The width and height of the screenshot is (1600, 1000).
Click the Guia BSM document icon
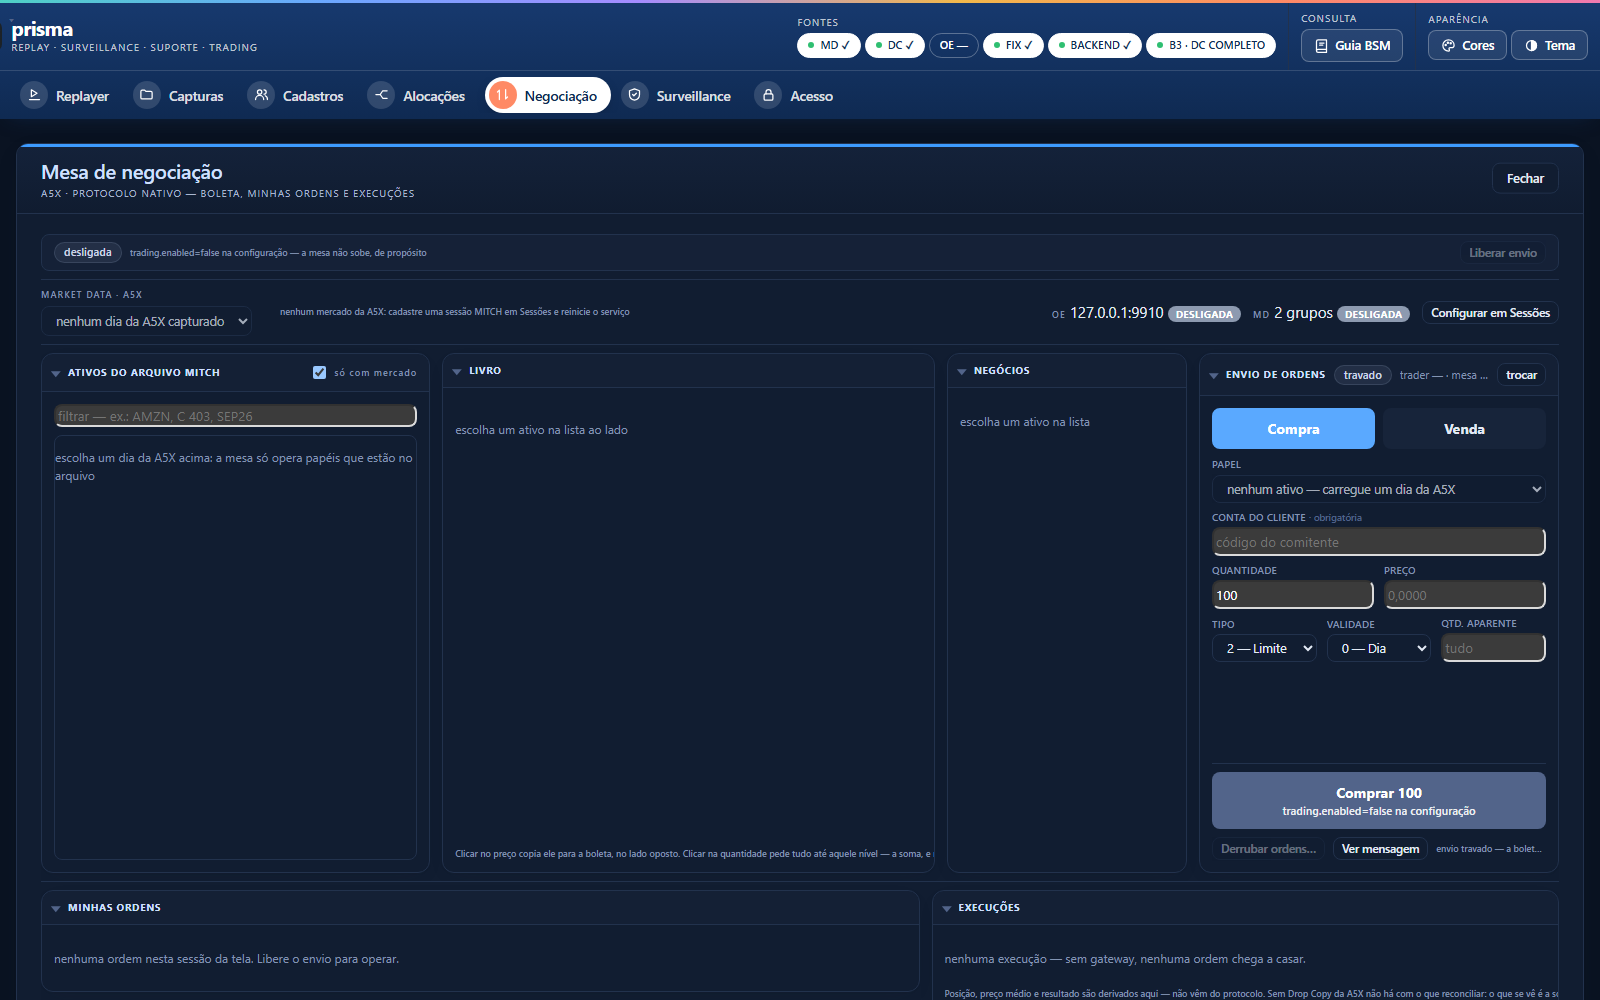[1321, 46]
